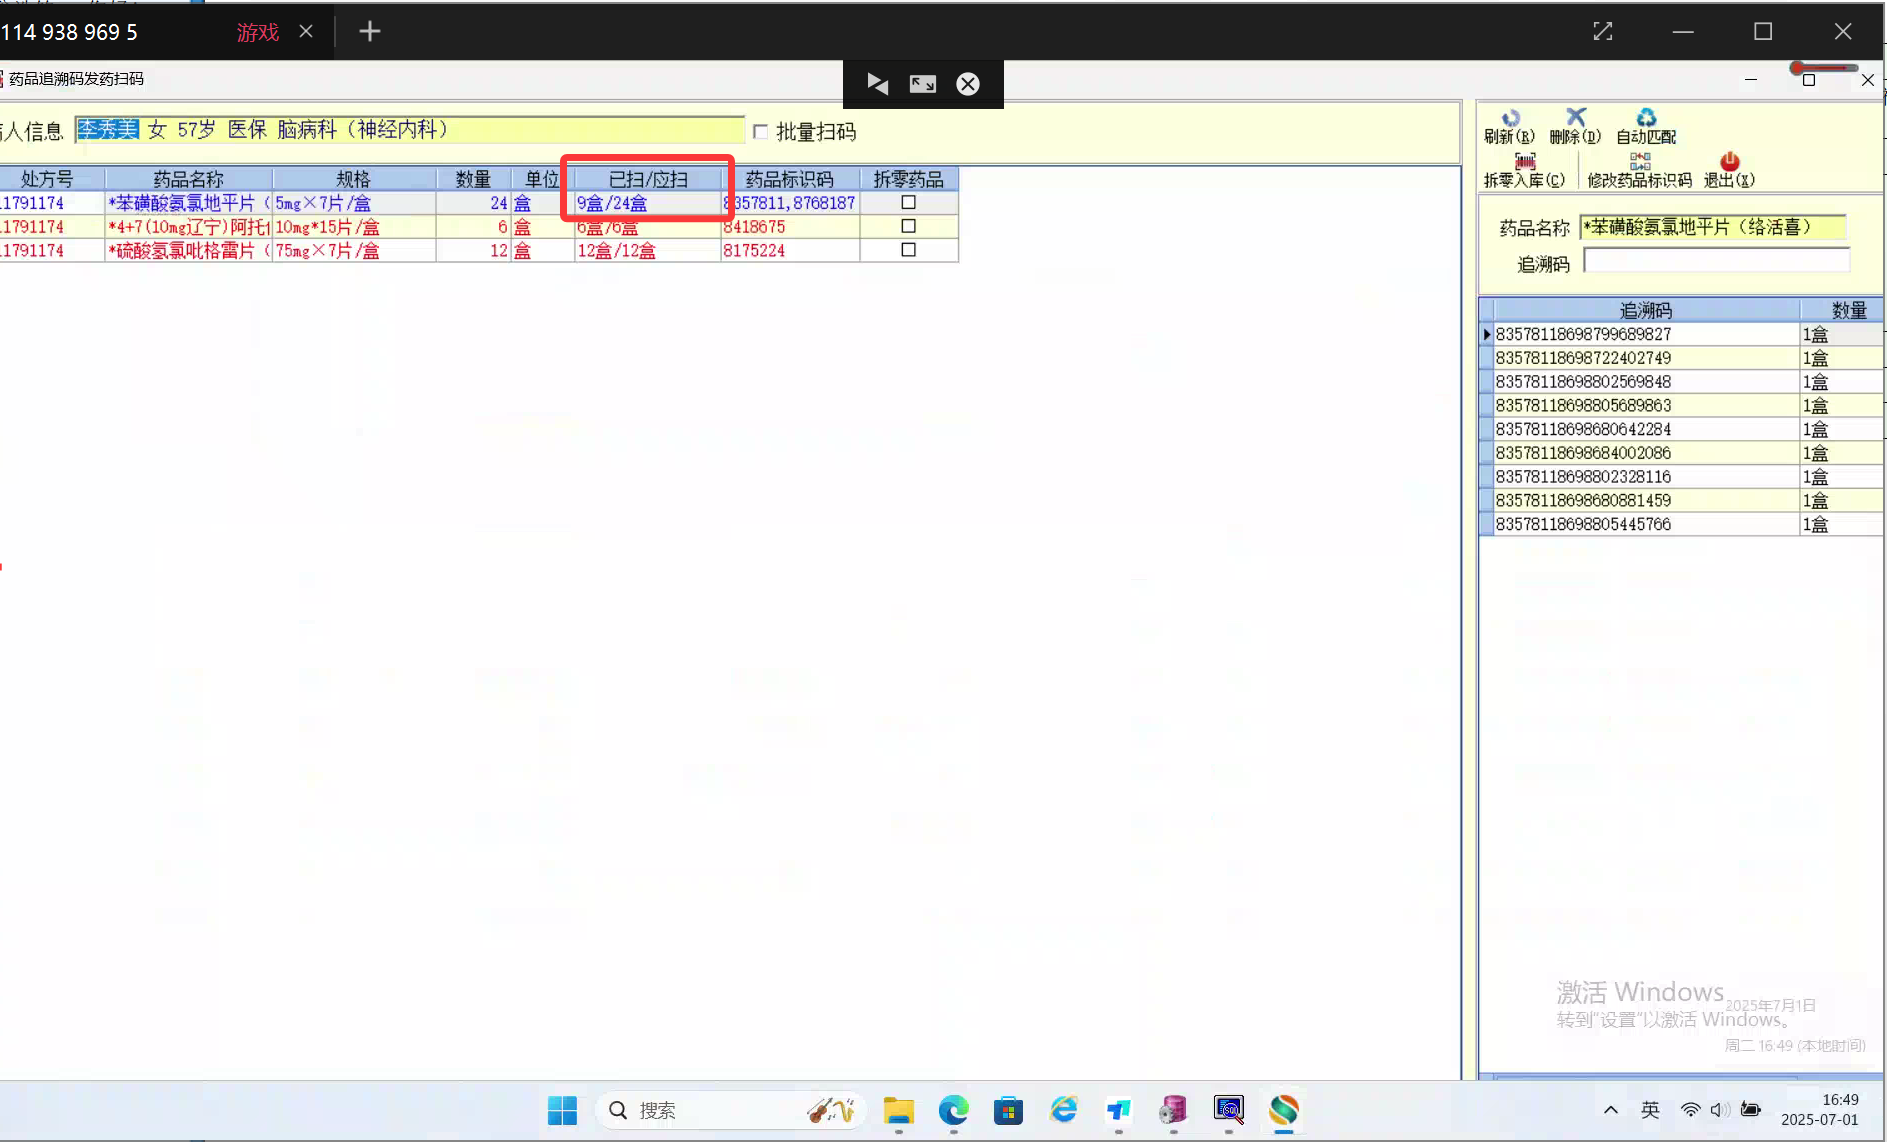Click the volume speaker tray icon

[x=1720, y=1110]
